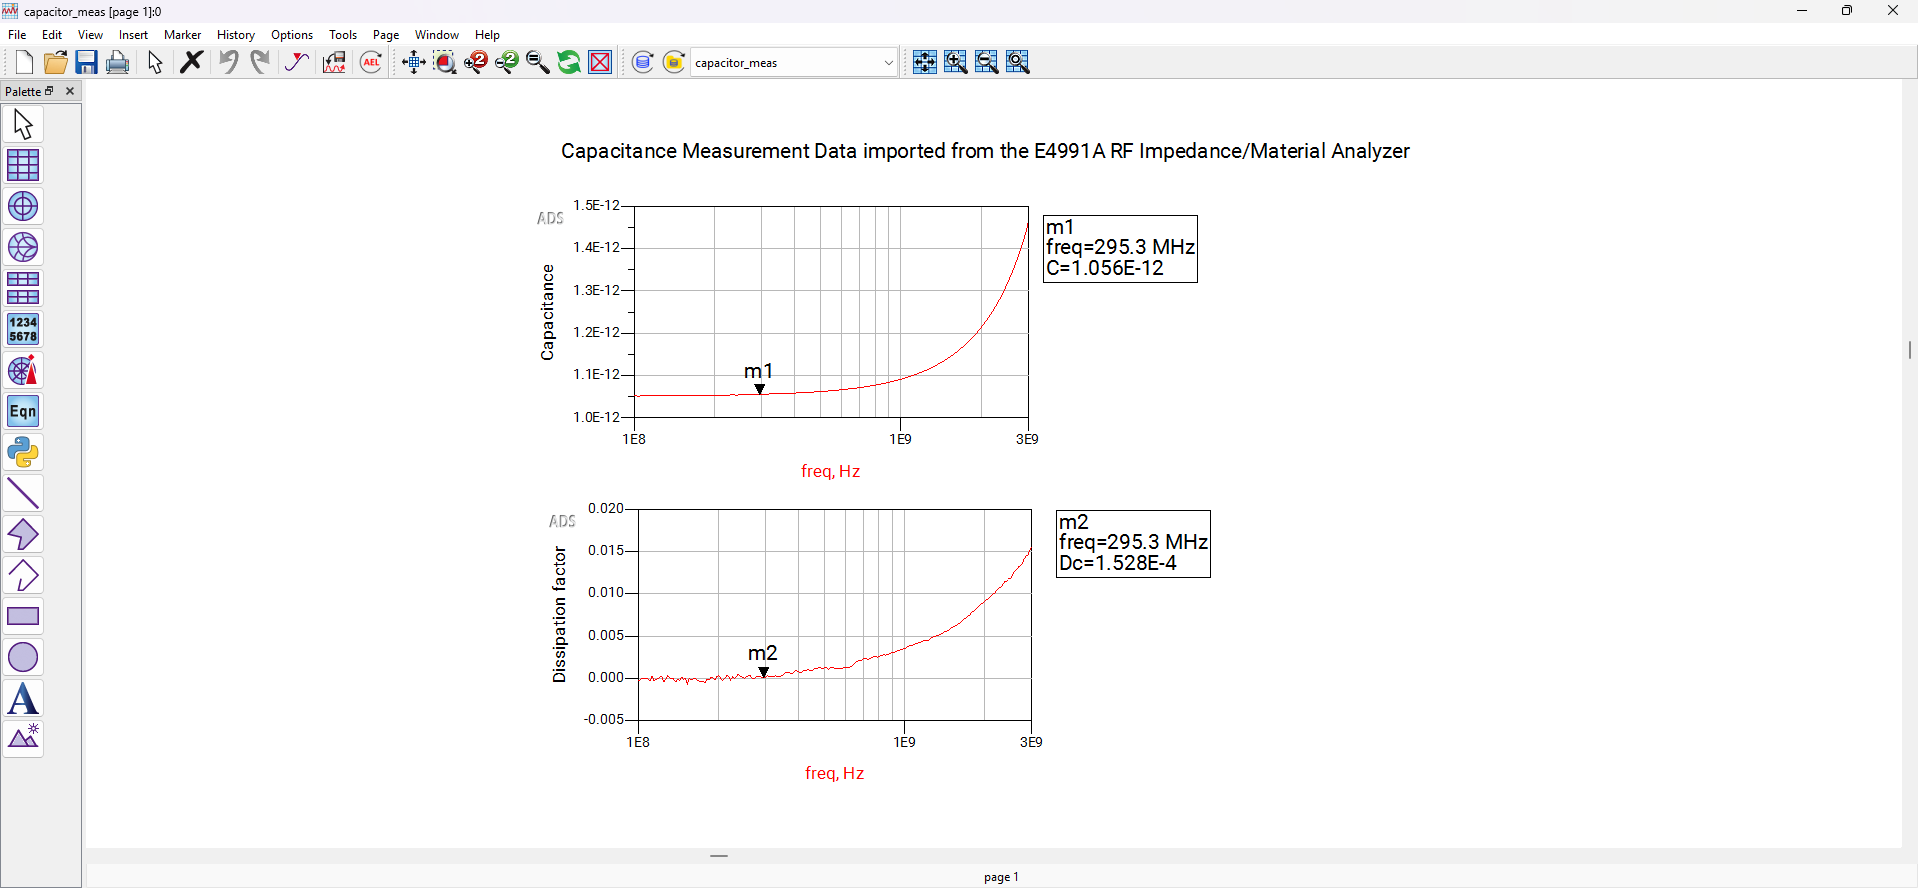Select the Line drawing tool
The width and height of the screenshot is (1918, 888).
(x=23, y=494)
